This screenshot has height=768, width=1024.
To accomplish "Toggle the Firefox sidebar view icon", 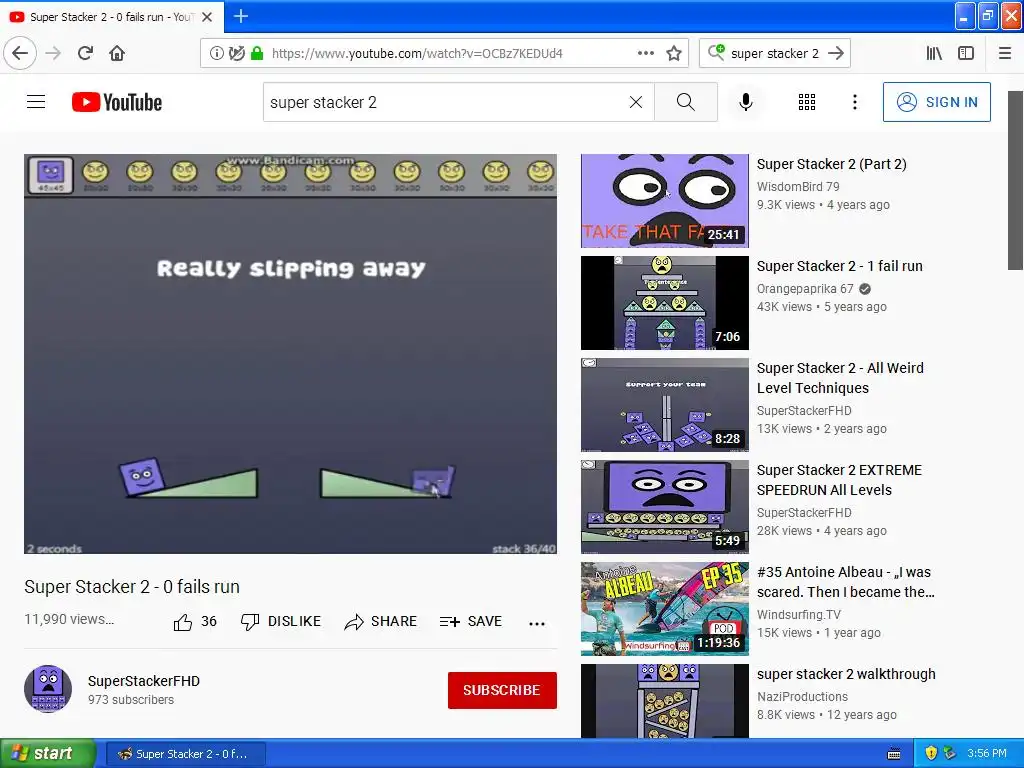I will point(966,54).
